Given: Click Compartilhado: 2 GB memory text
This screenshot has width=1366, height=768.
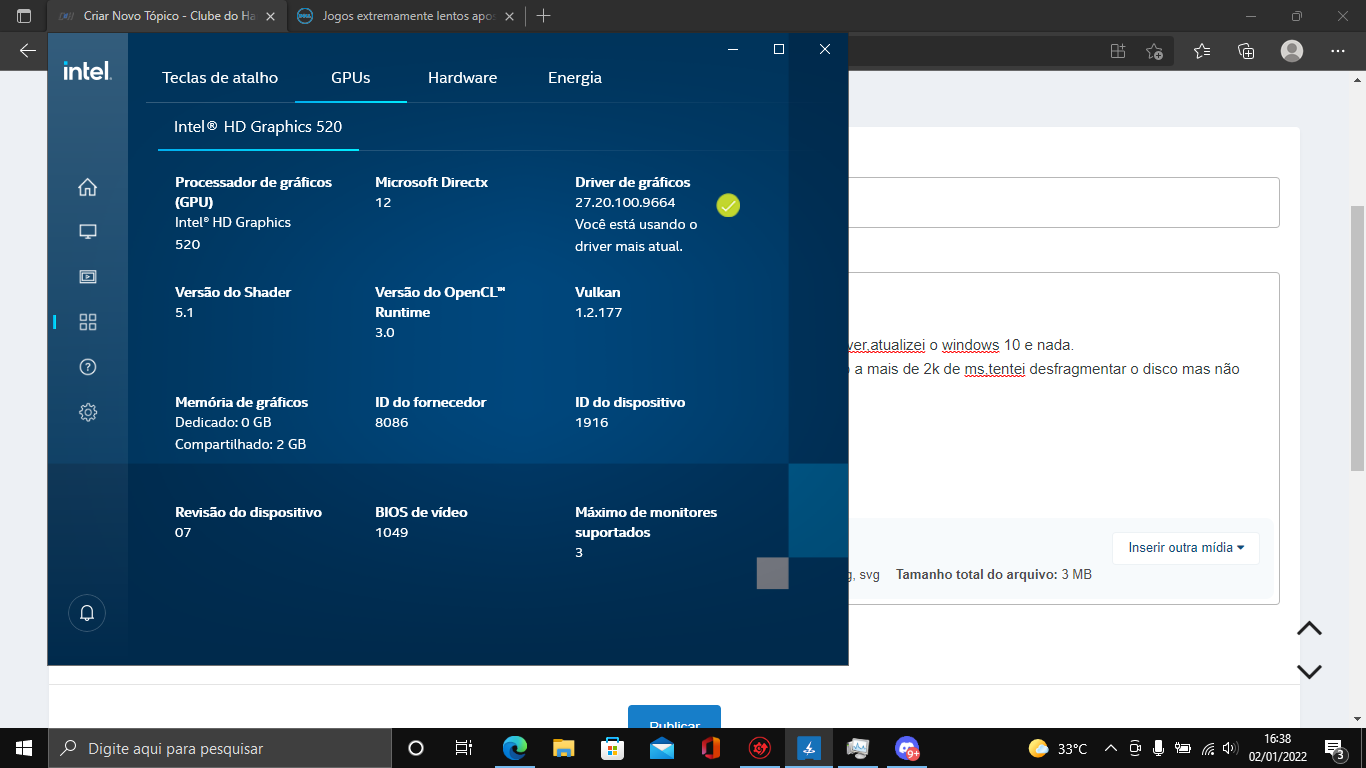Looking at the screenshot, I should click(240, 444).
